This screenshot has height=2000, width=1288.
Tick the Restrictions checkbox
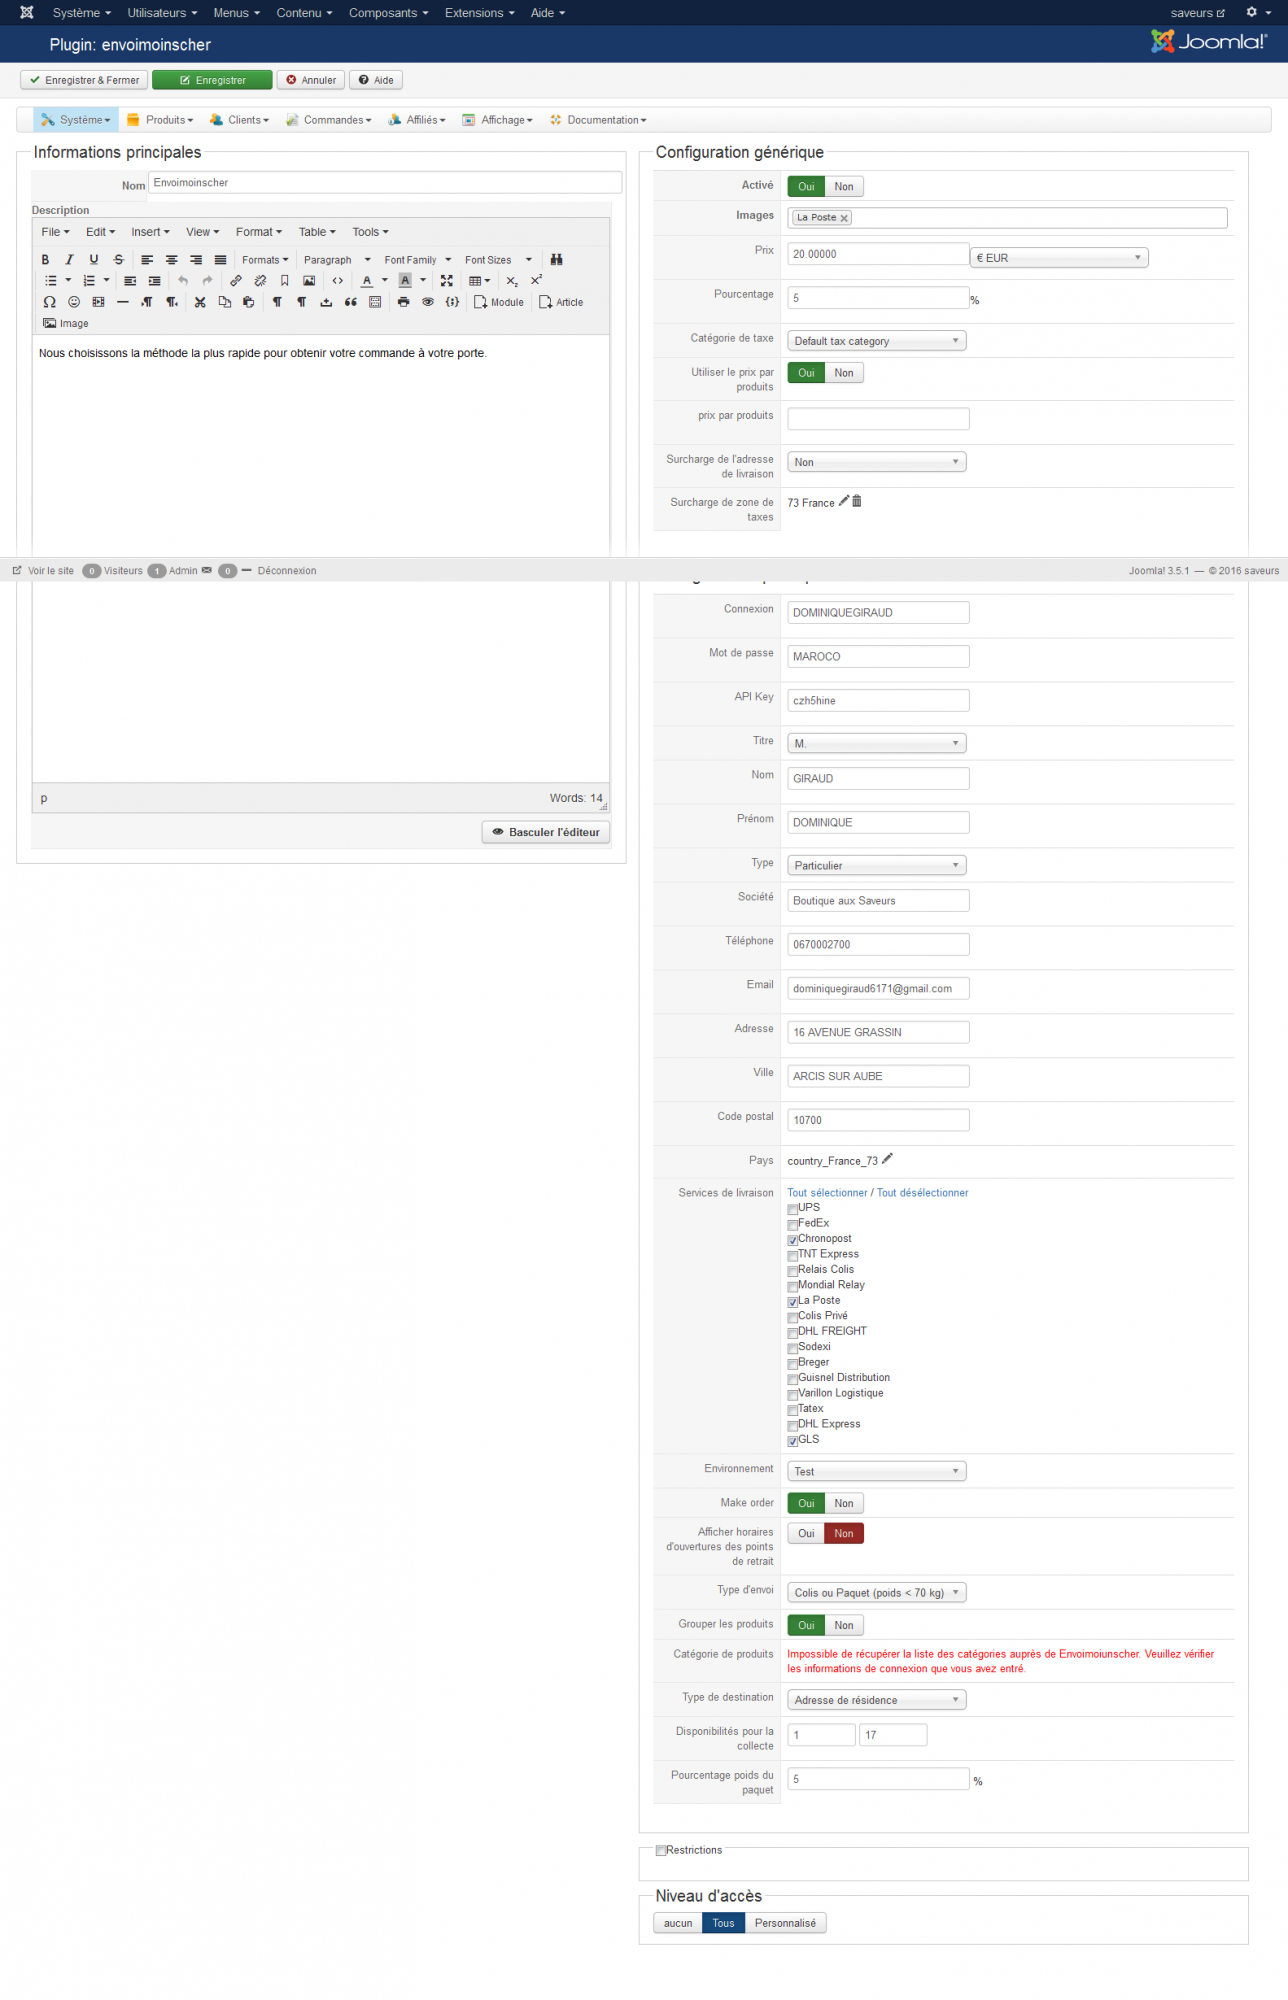pyautogui.click(x=661, y=1851)
